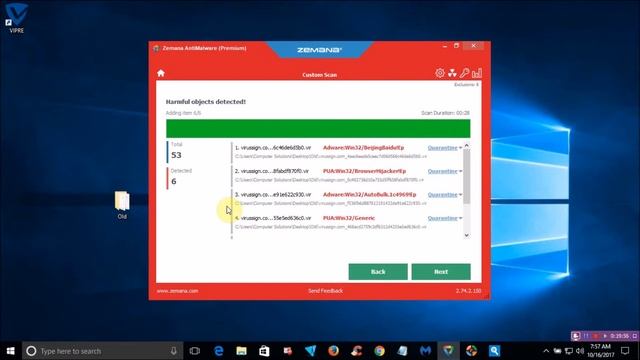
Task: Go to Zemana home screen icon
Action: point(161,73)
